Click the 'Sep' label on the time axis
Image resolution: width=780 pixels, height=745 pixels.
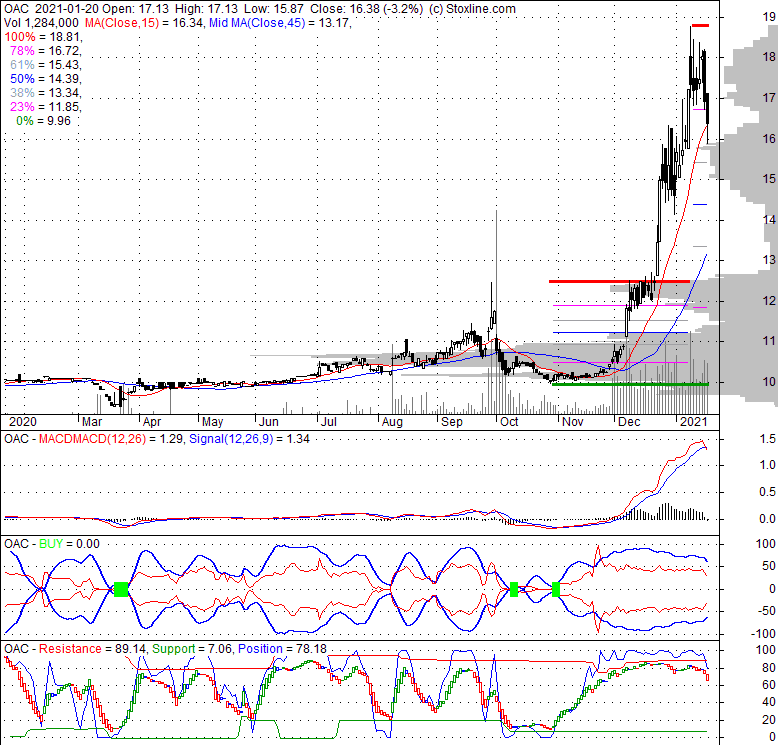tap(452, 422)
